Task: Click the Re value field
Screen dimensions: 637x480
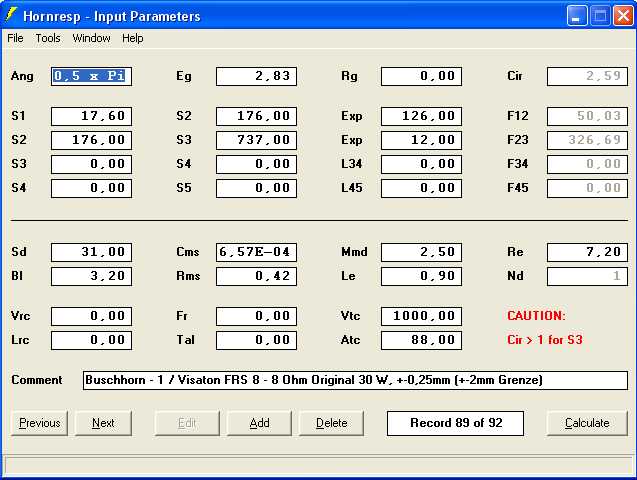Action: [587, 252]
